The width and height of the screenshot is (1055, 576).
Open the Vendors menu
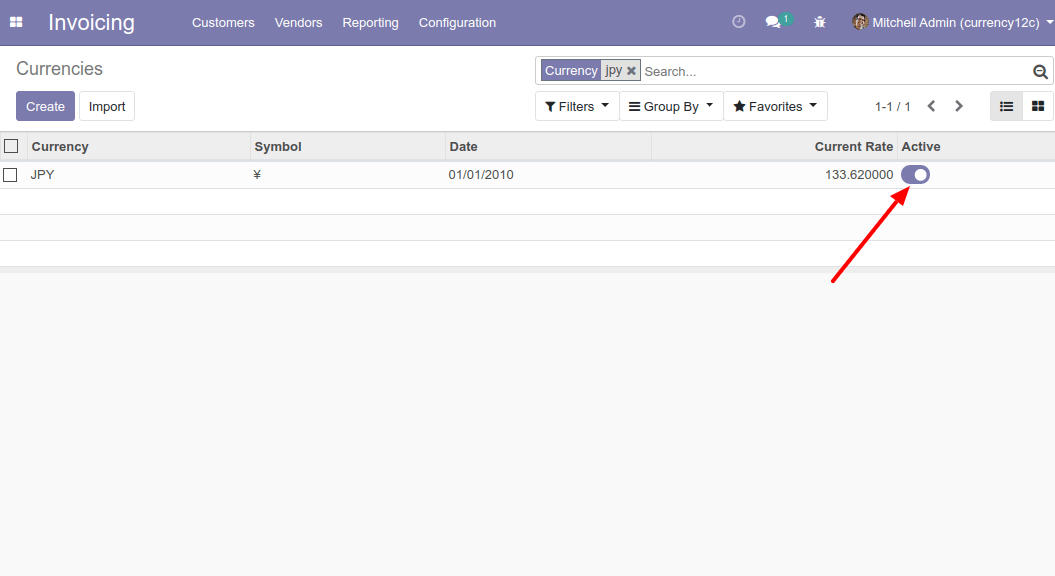tap(299, 22)
